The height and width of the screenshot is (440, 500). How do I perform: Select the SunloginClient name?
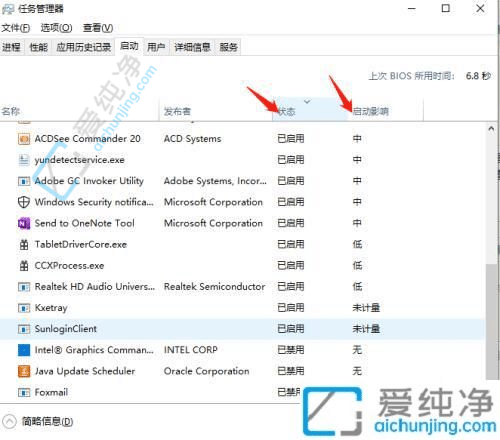66,329
